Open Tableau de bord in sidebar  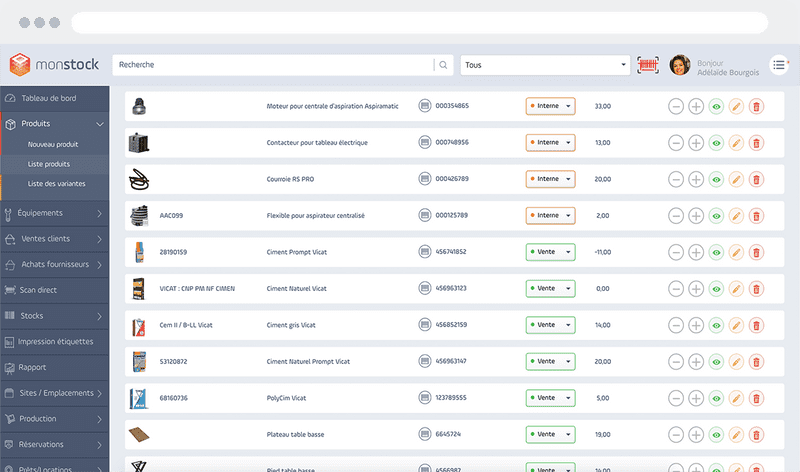[x=55, y=98]
